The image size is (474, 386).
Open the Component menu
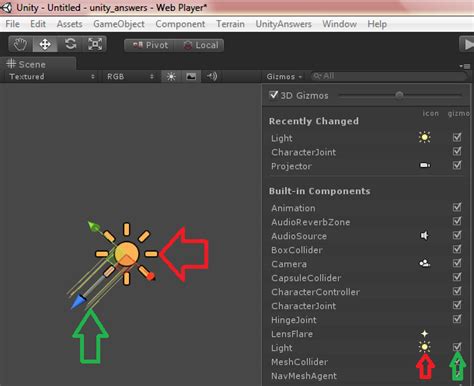tap(180, 24)
